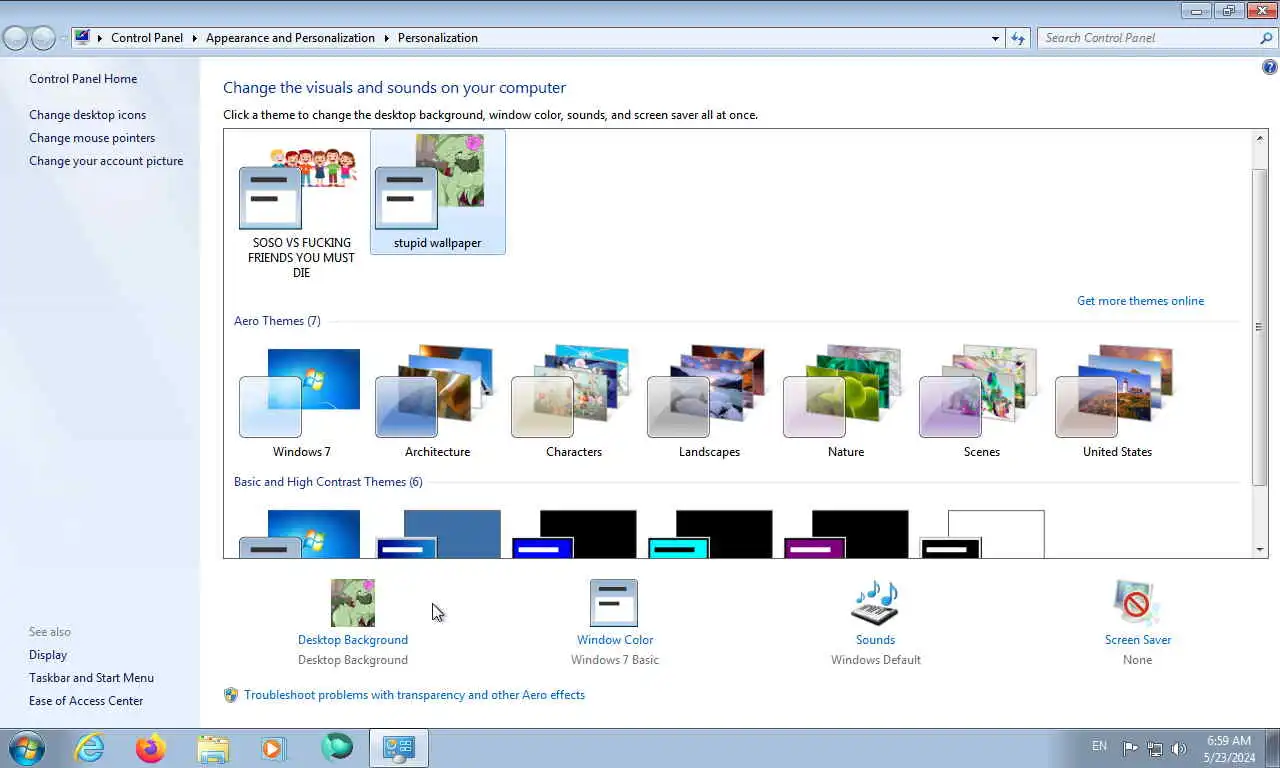Open Desktop Background settings icon
This screenshot has width=1280, height=768.
click(x=353, y=603)
